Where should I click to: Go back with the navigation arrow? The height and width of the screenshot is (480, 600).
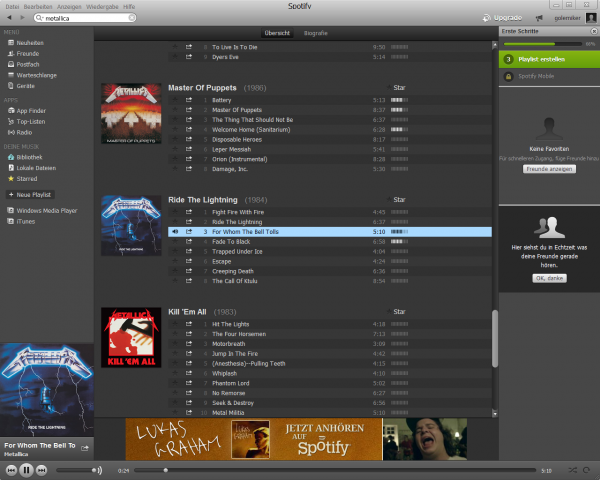click(9, 18)
